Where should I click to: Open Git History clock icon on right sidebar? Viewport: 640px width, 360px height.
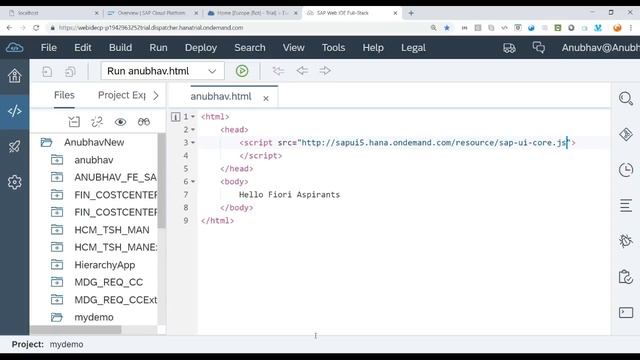(x=626, y=170)
